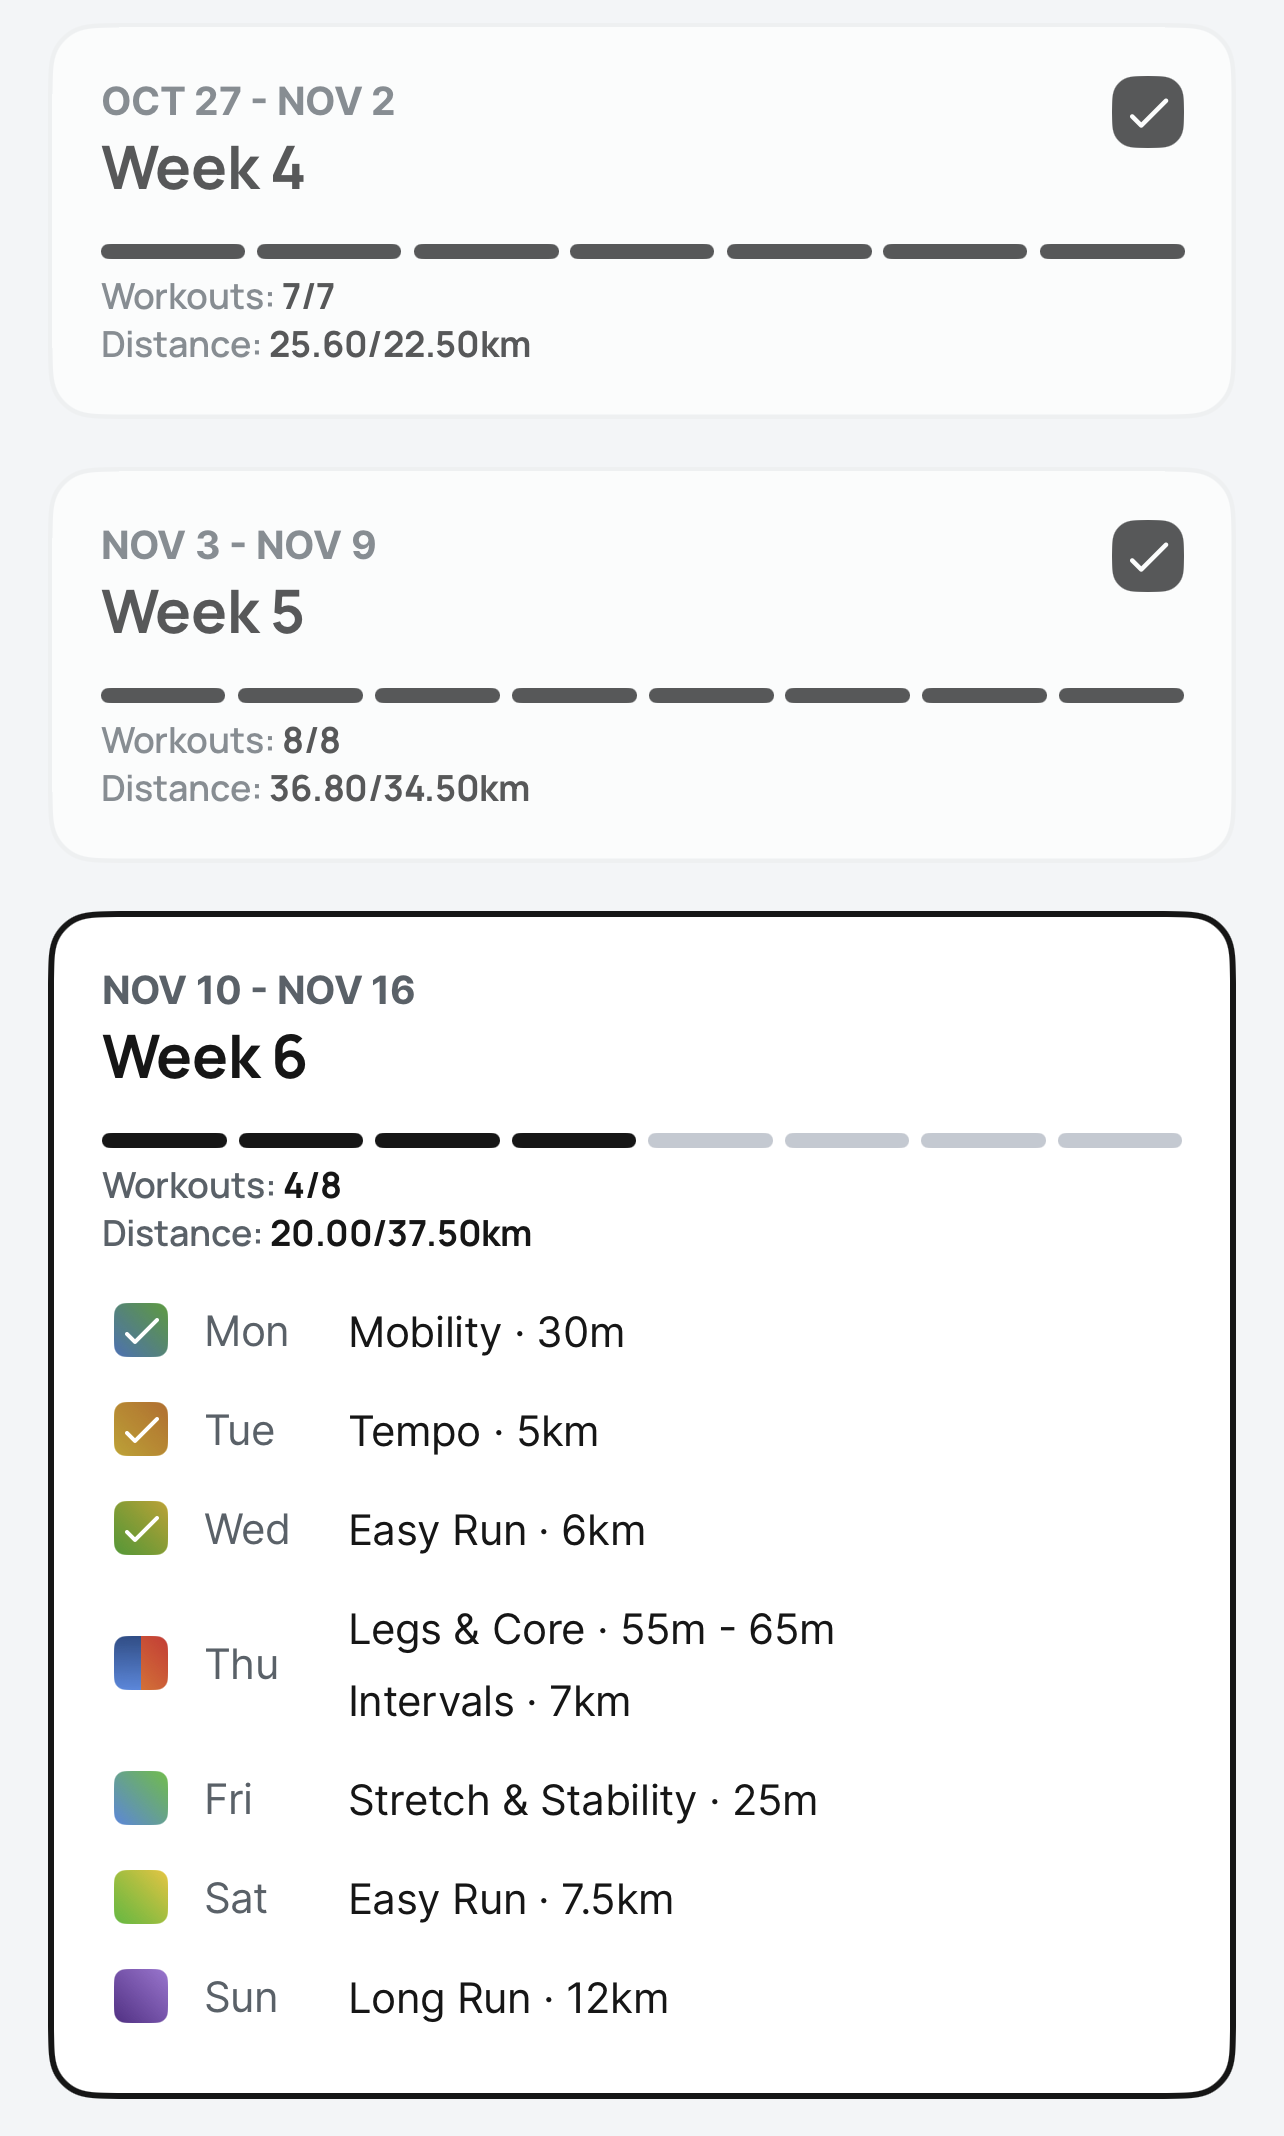Tap first segment of Week 4 progress bar
Image resolution: width=1284 pixels, height=2136 pixels.
(173, 252)
